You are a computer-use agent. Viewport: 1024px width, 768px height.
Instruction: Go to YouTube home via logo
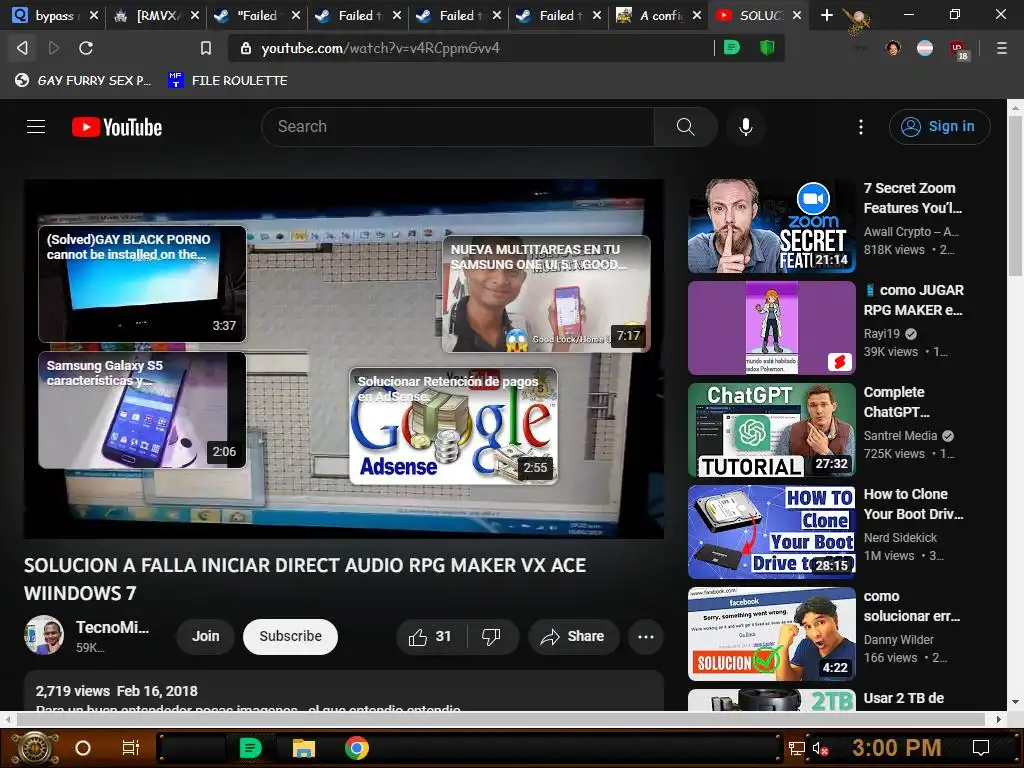click(x=117, y=127)
